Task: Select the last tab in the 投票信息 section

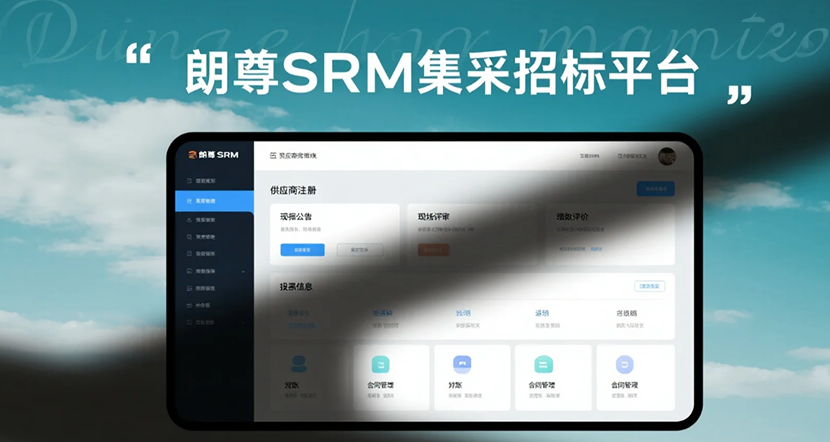Action: point(628,313)
